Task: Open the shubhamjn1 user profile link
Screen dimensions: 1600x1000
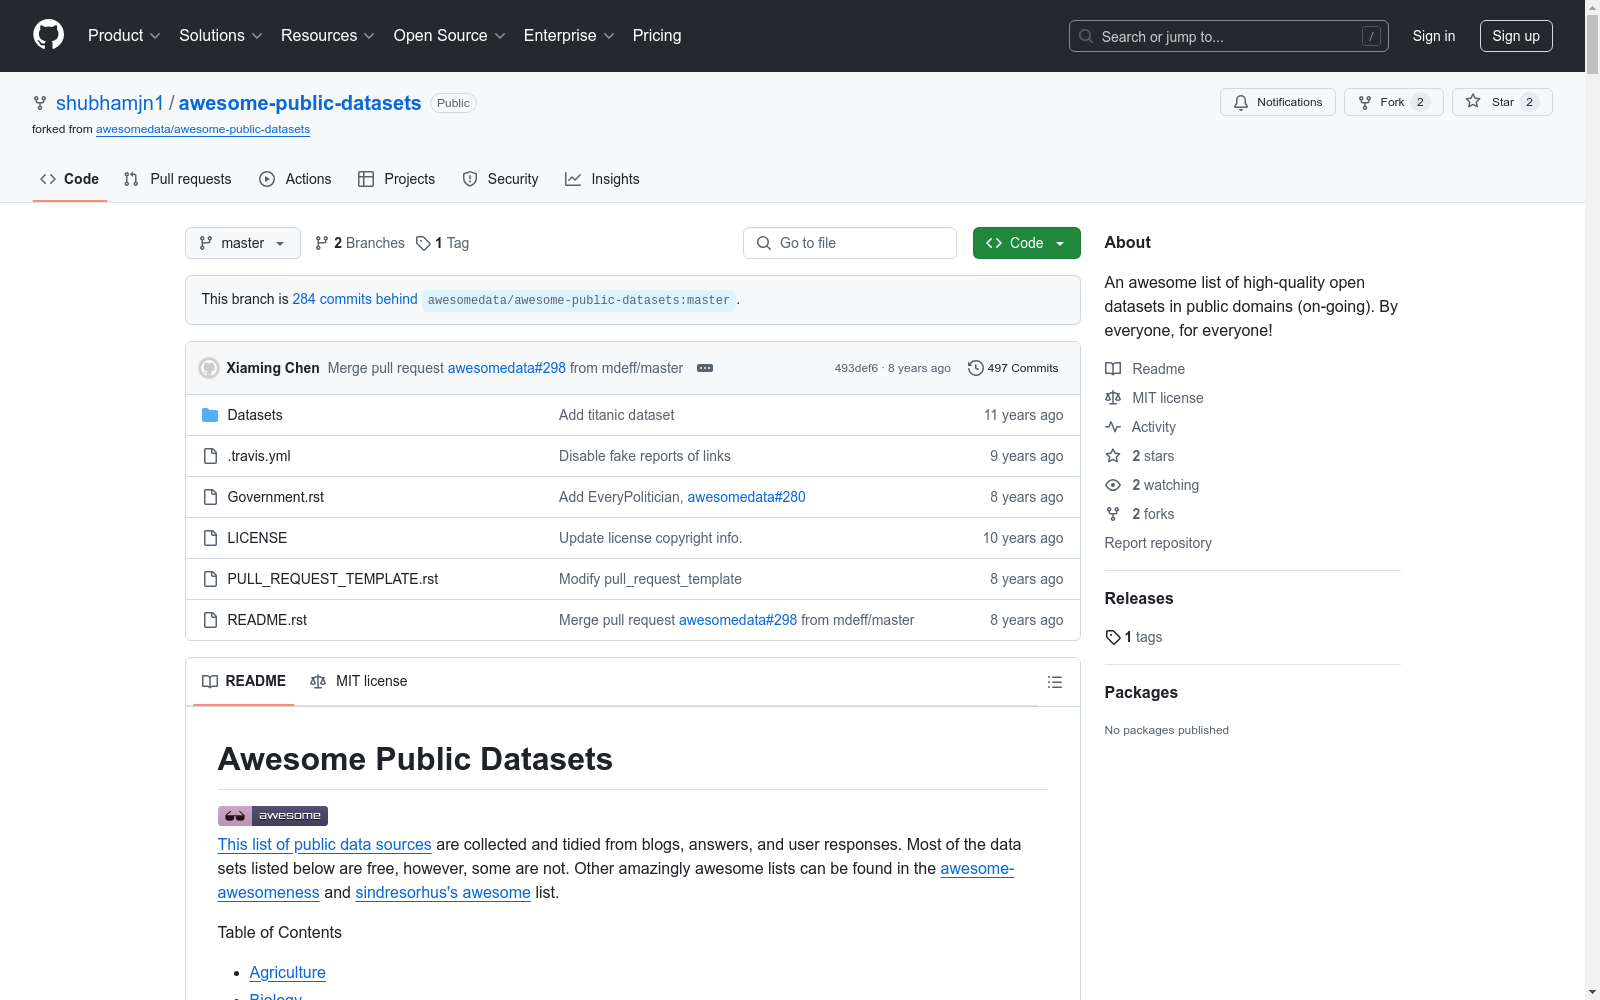Action: (110, 103)
